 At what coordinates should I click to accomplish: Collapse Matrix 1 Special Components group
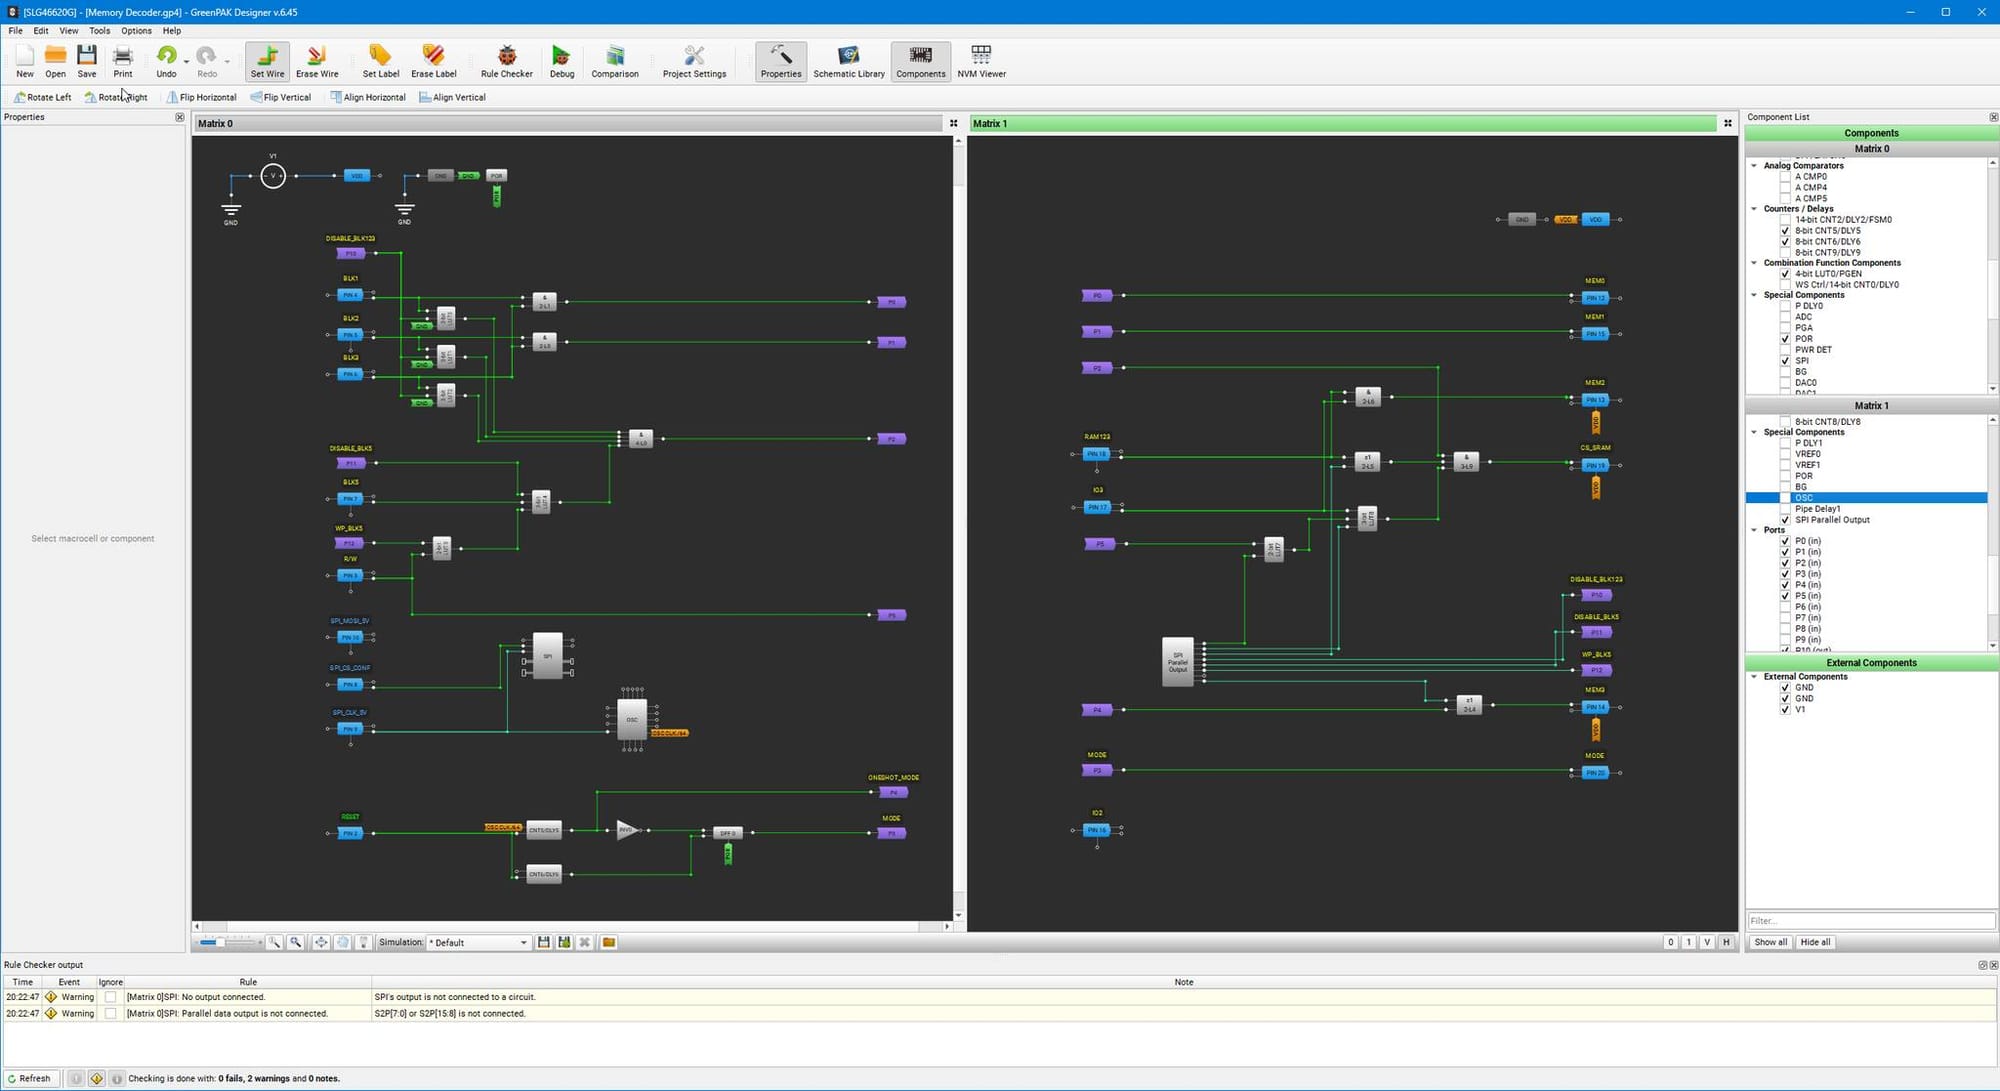(1754, 431)
